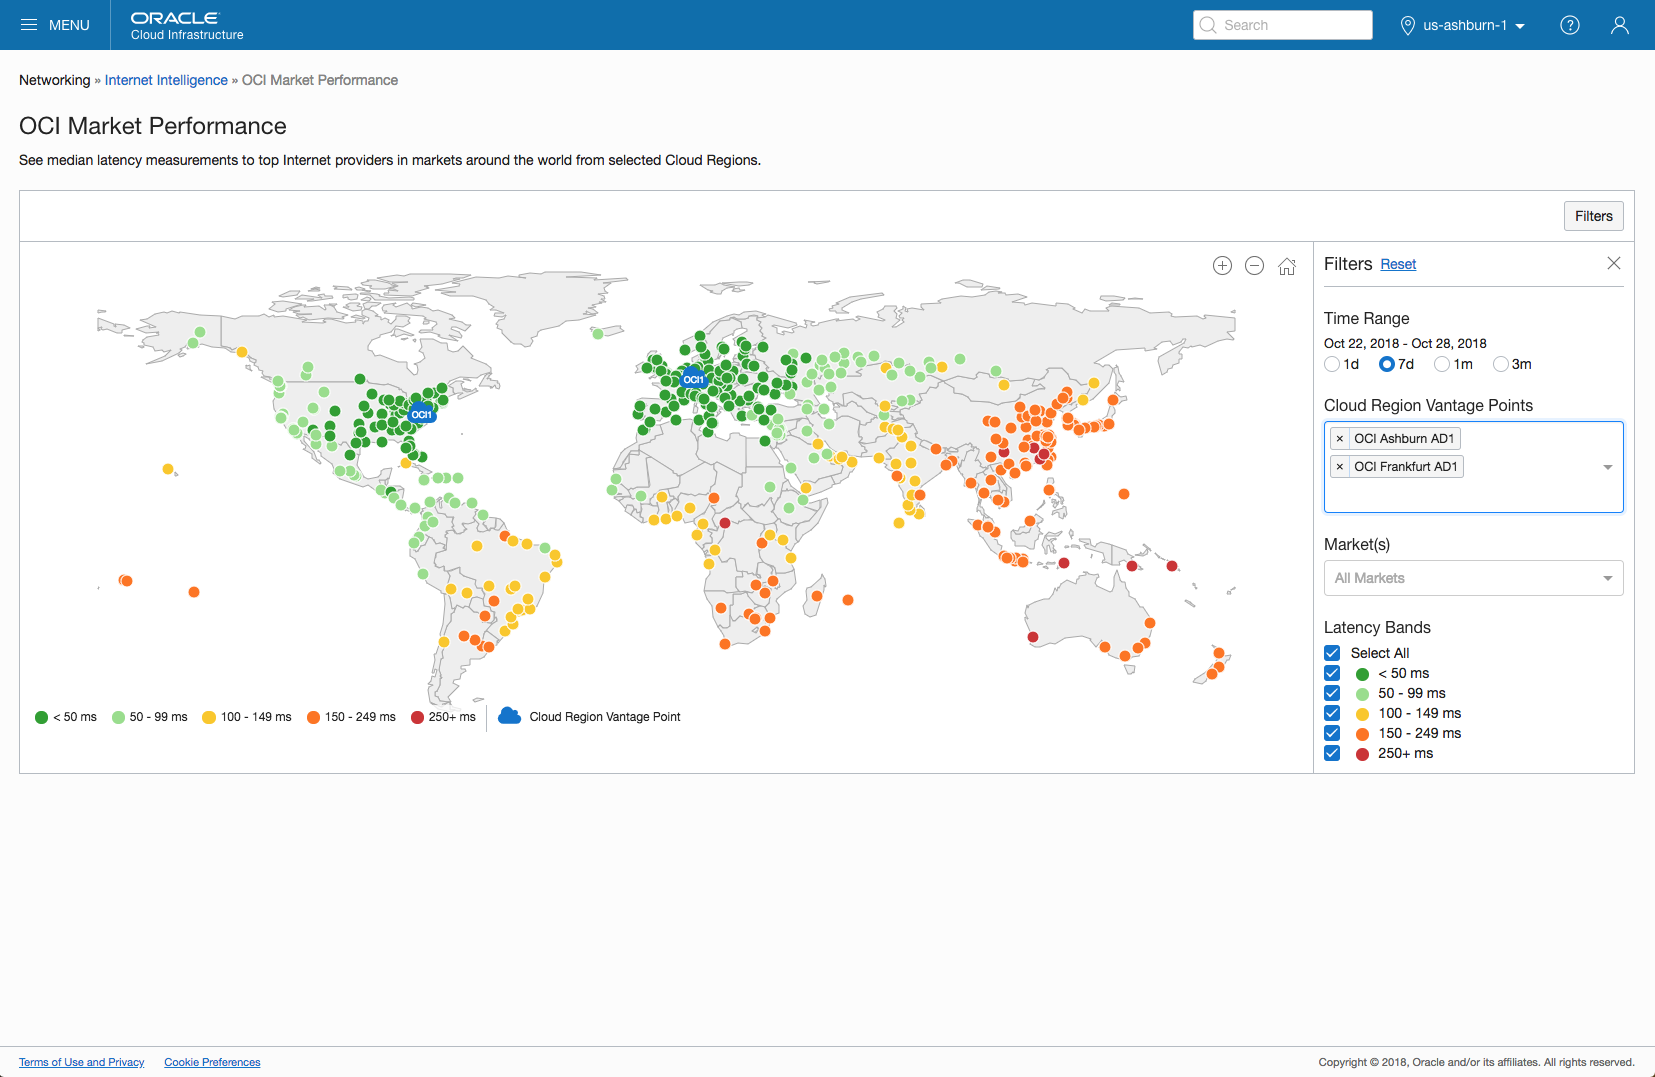The width and height of the screenshot is (1655, 1077).
Task: Open the All Markets dropdown
Action: coord(1472,578)
